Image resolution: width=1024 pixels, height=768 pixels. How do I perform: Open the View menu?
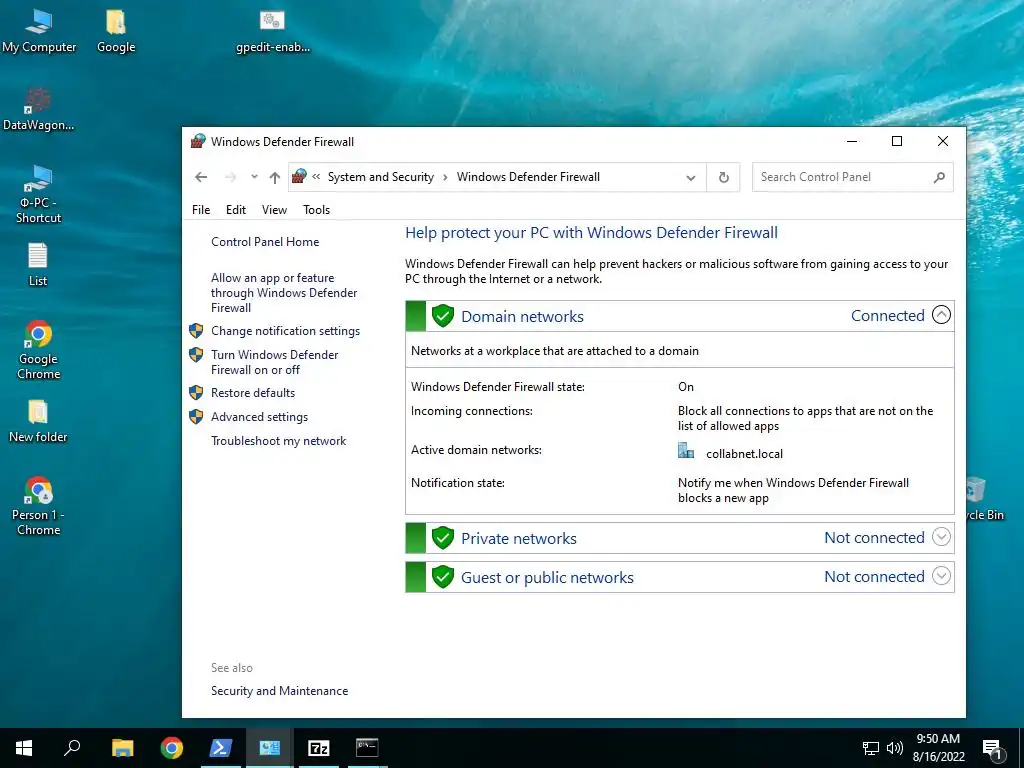(x=274, y=210)
